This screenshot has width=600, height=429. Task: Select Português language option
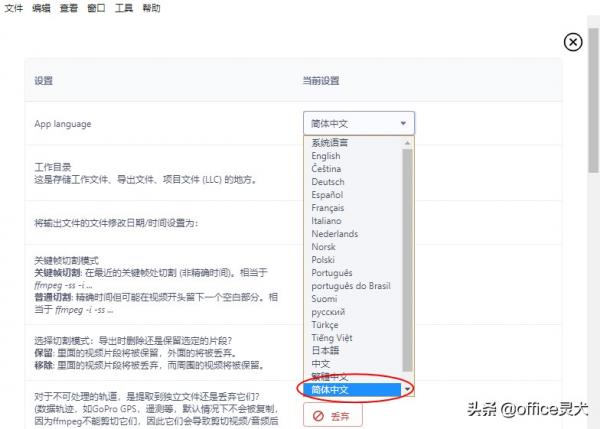coord(353,273)
